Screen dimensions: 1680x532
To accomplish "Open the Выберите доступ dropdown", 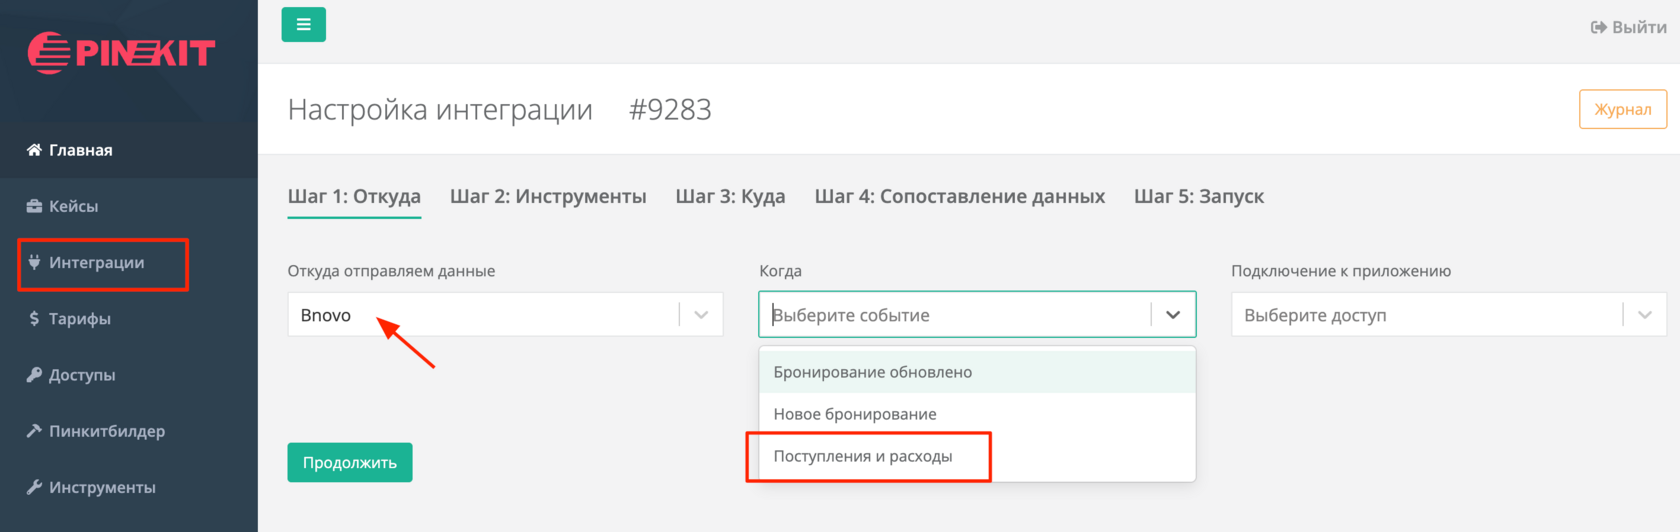I will tap(1449, 315).
